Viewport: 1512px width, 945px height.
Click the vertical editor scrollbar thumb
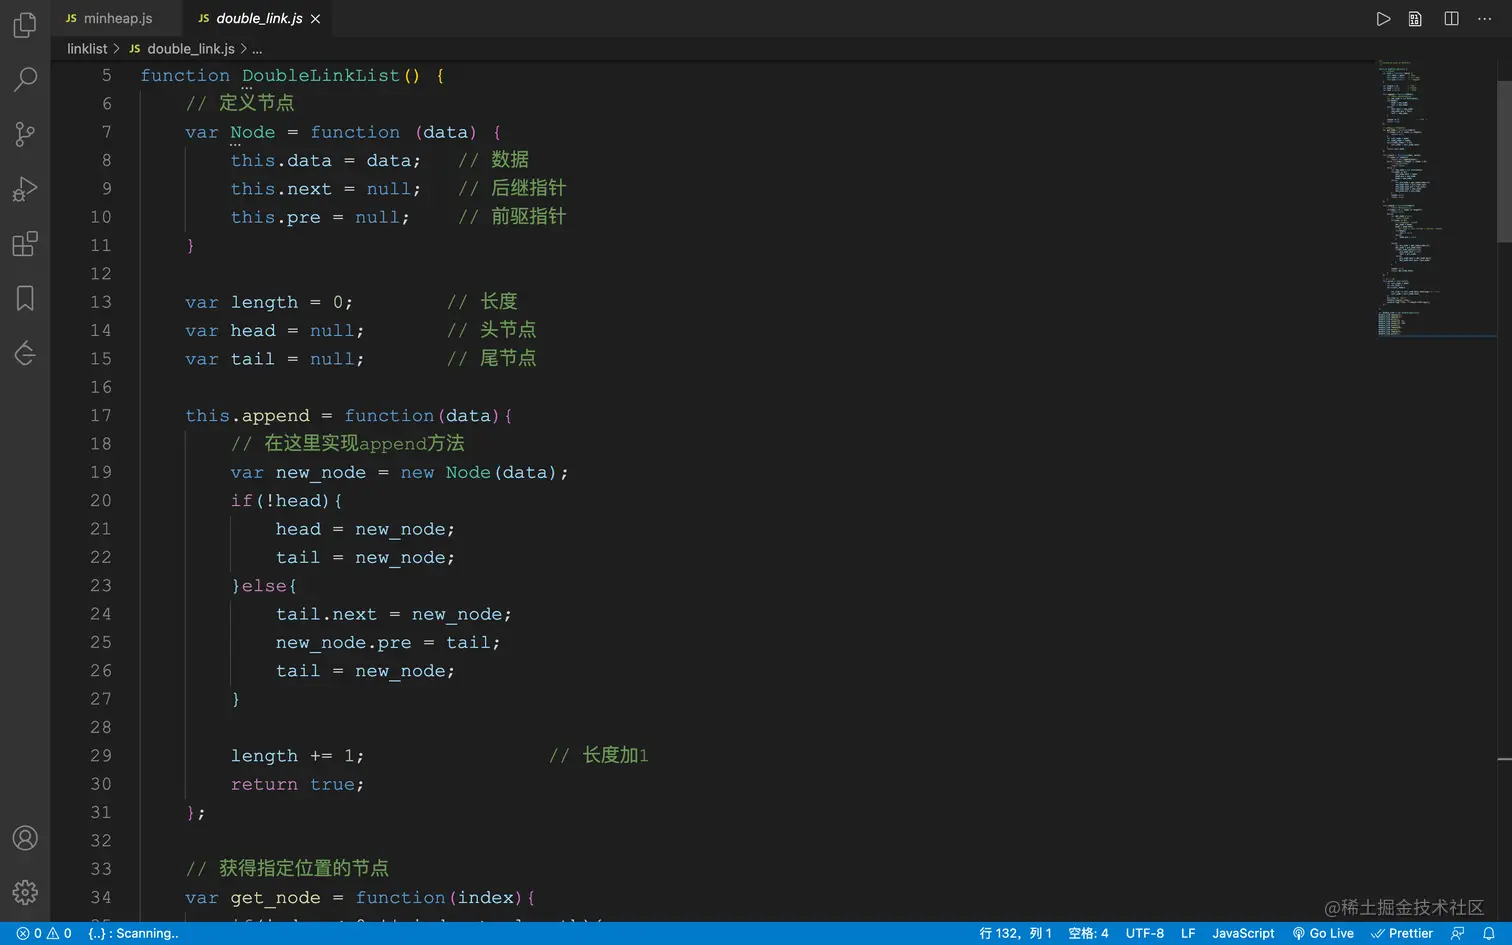coord(1504,160)
